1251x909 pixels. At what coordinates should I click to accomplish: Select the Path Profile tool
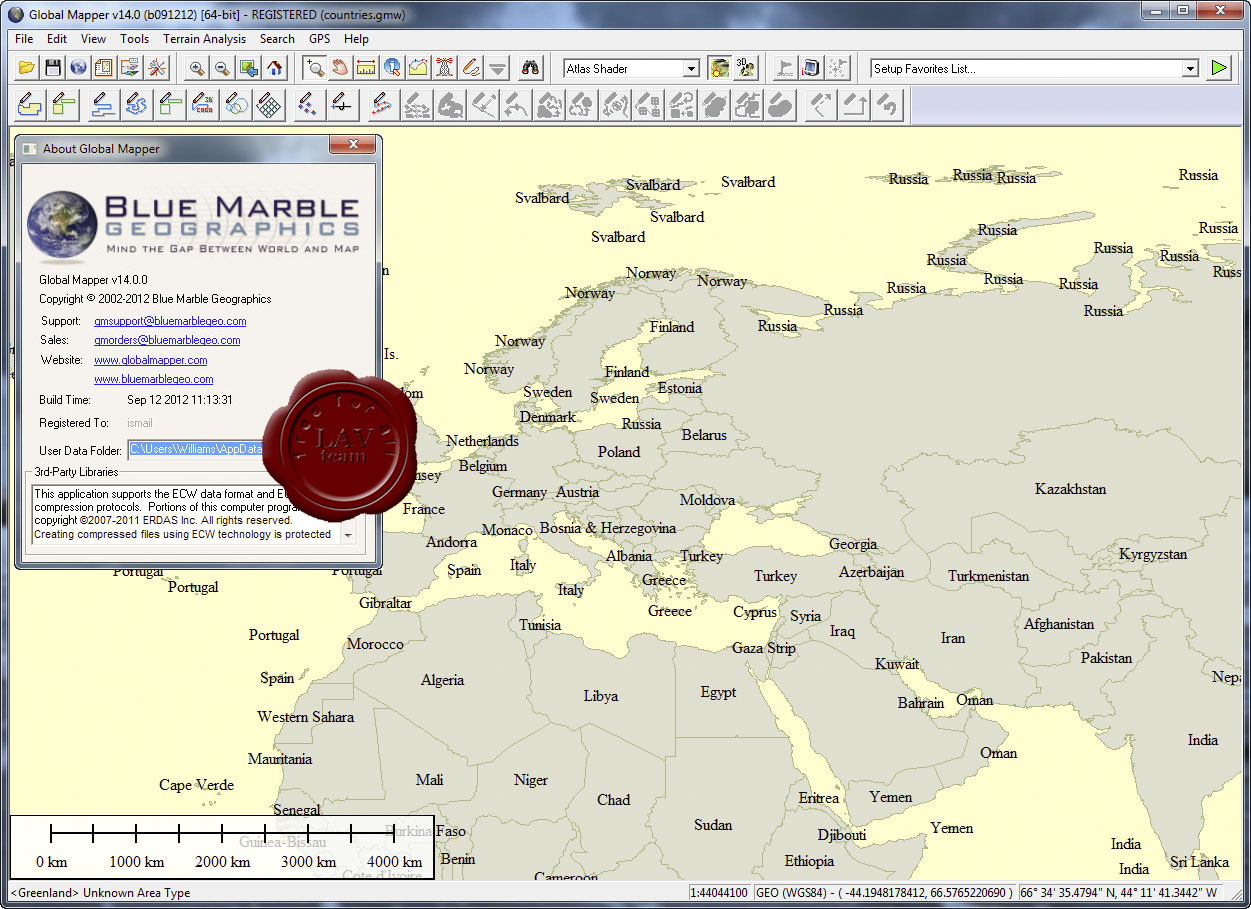[419, 69]
